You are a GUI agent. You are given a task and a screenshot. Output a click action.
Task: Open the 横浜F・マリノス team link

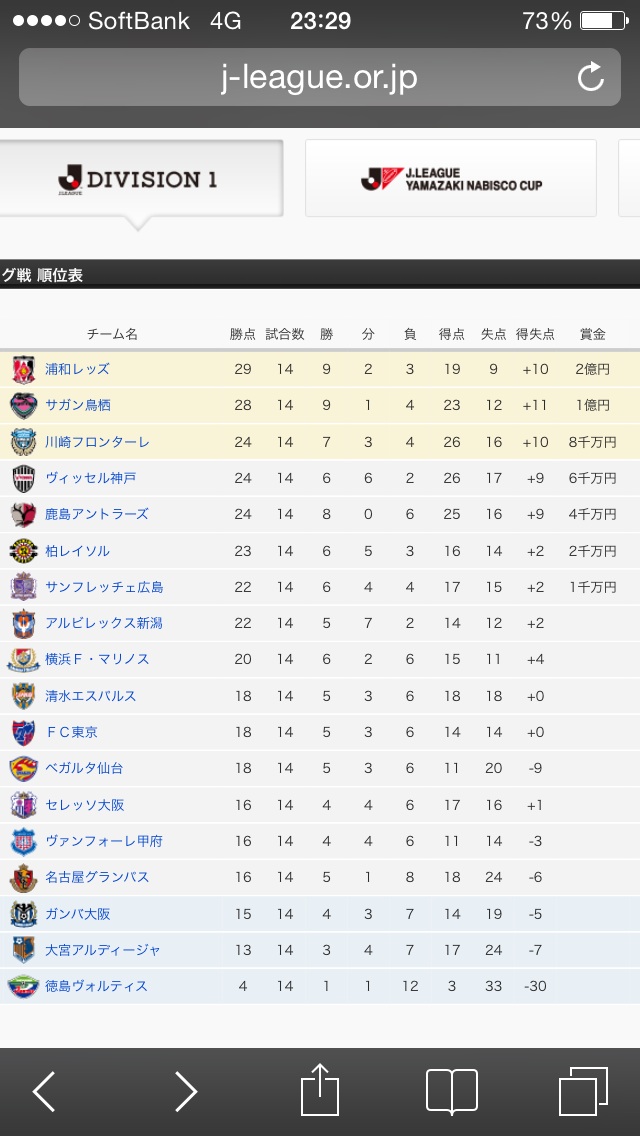click(97, 659)
